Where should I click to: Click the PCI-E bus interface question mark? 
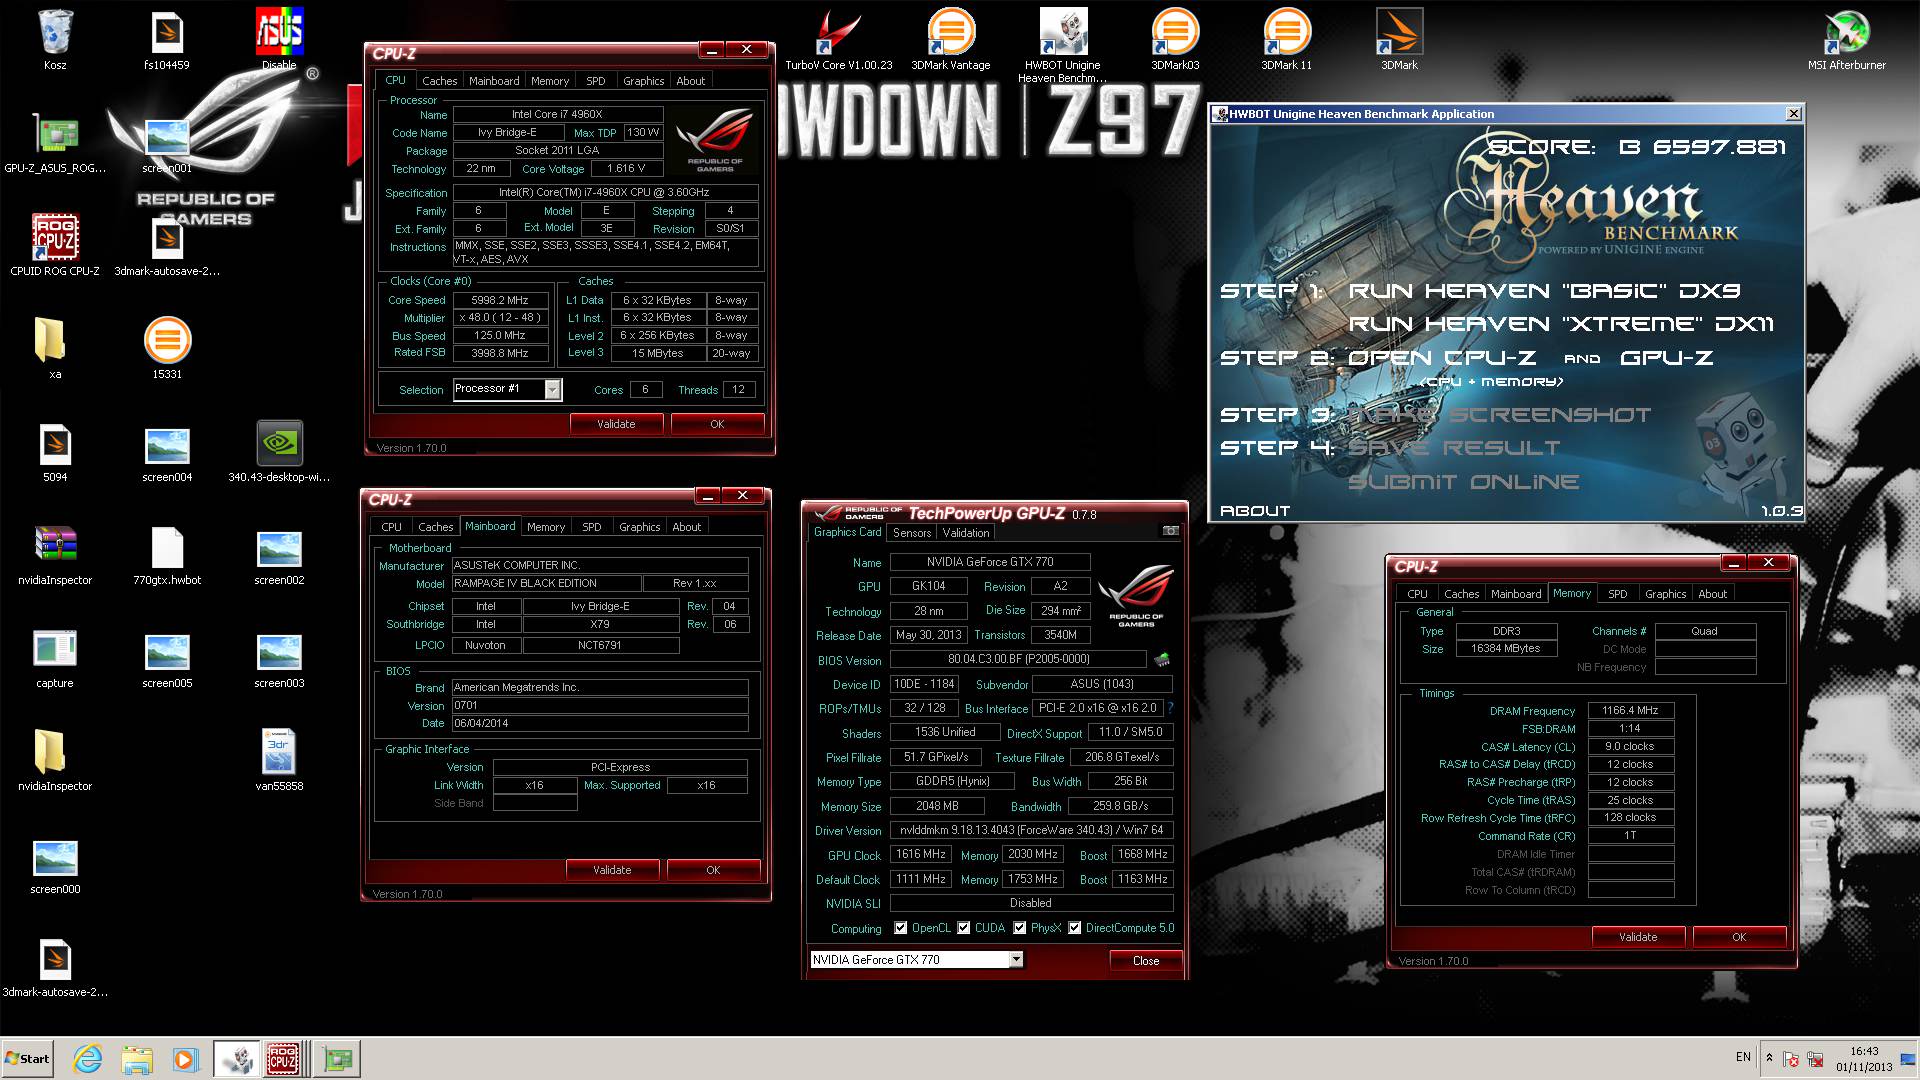pos(1170,708)
